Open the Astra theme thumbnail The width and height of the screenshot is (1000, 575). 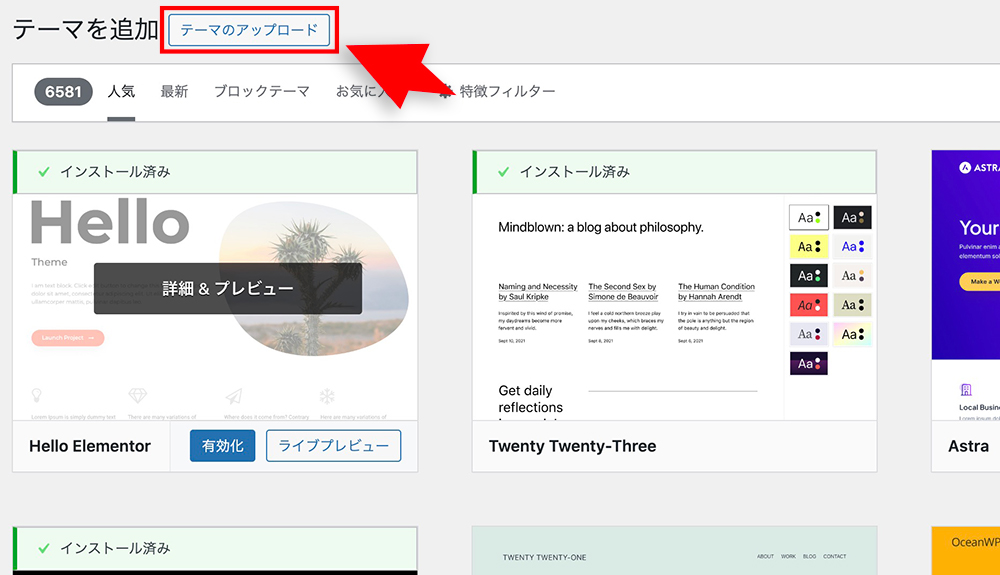coord(966,285)
